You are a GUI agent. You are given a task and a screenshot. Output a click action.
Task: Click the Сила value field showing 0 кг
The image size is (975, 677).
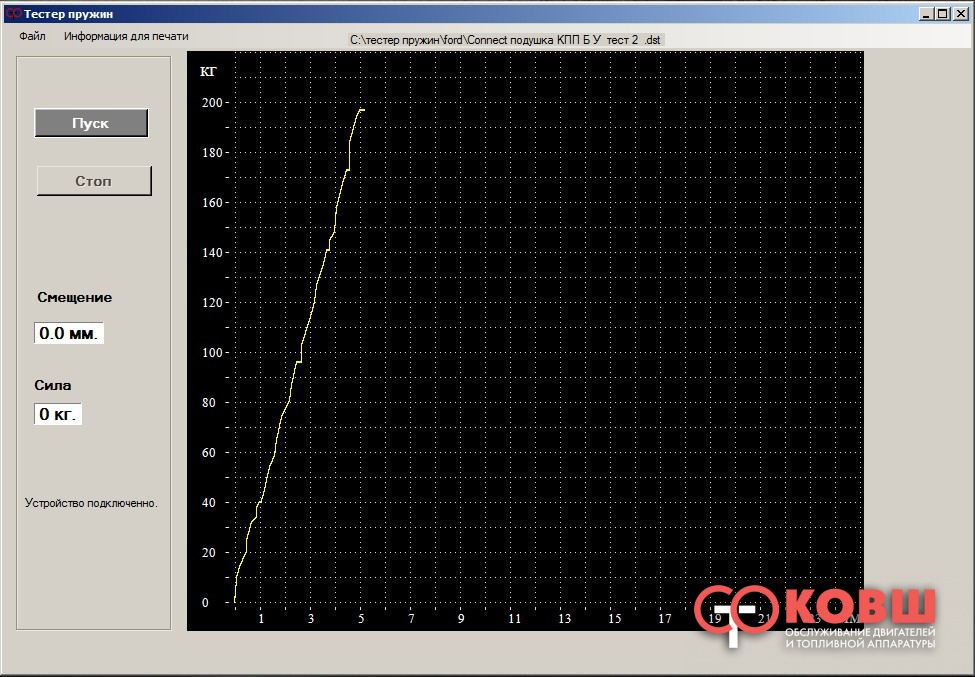[x=58, y=413]
